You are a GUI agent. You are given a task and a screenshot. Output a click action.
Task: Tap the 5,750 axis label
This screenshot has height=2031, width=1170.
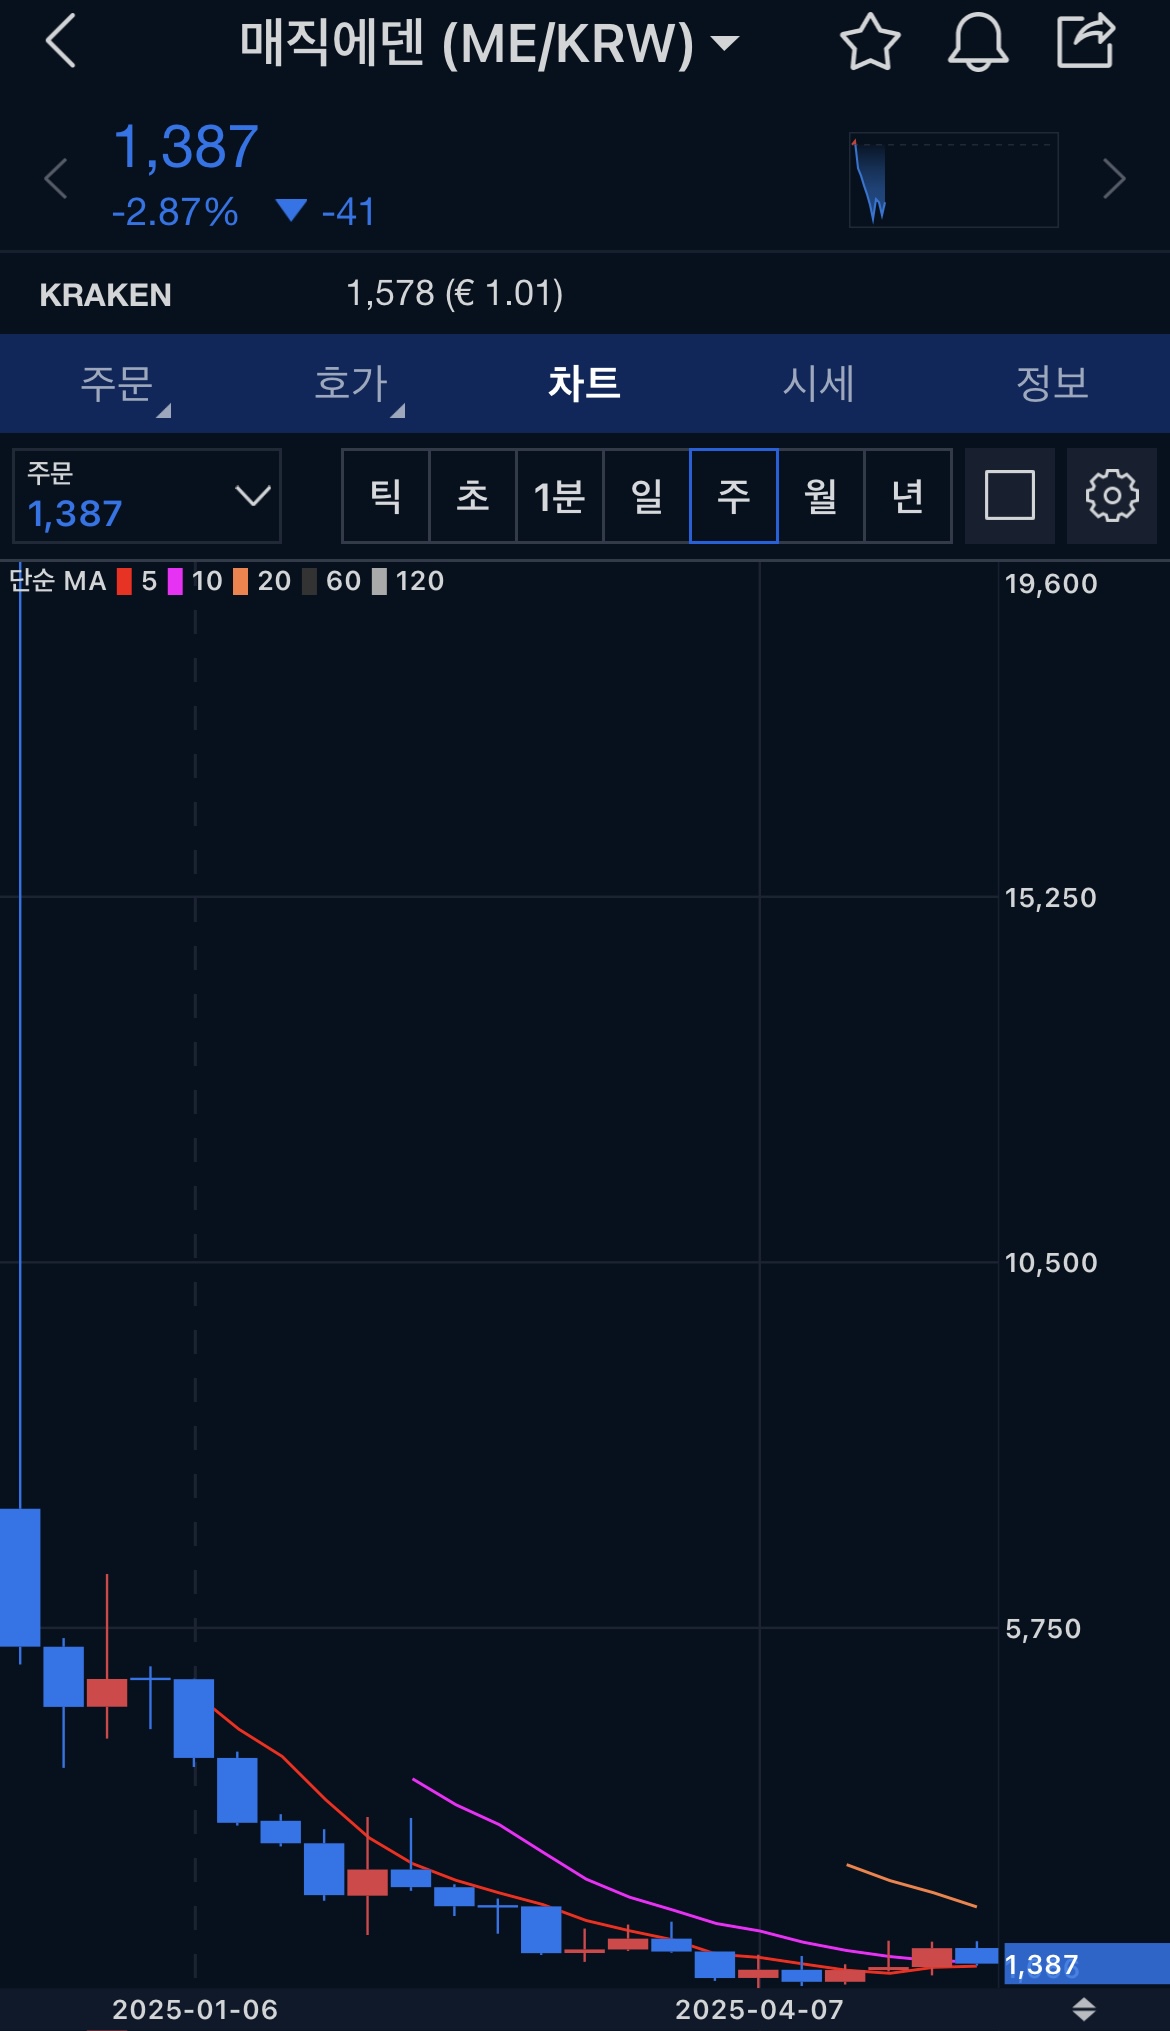[x=1043, y=1629]
